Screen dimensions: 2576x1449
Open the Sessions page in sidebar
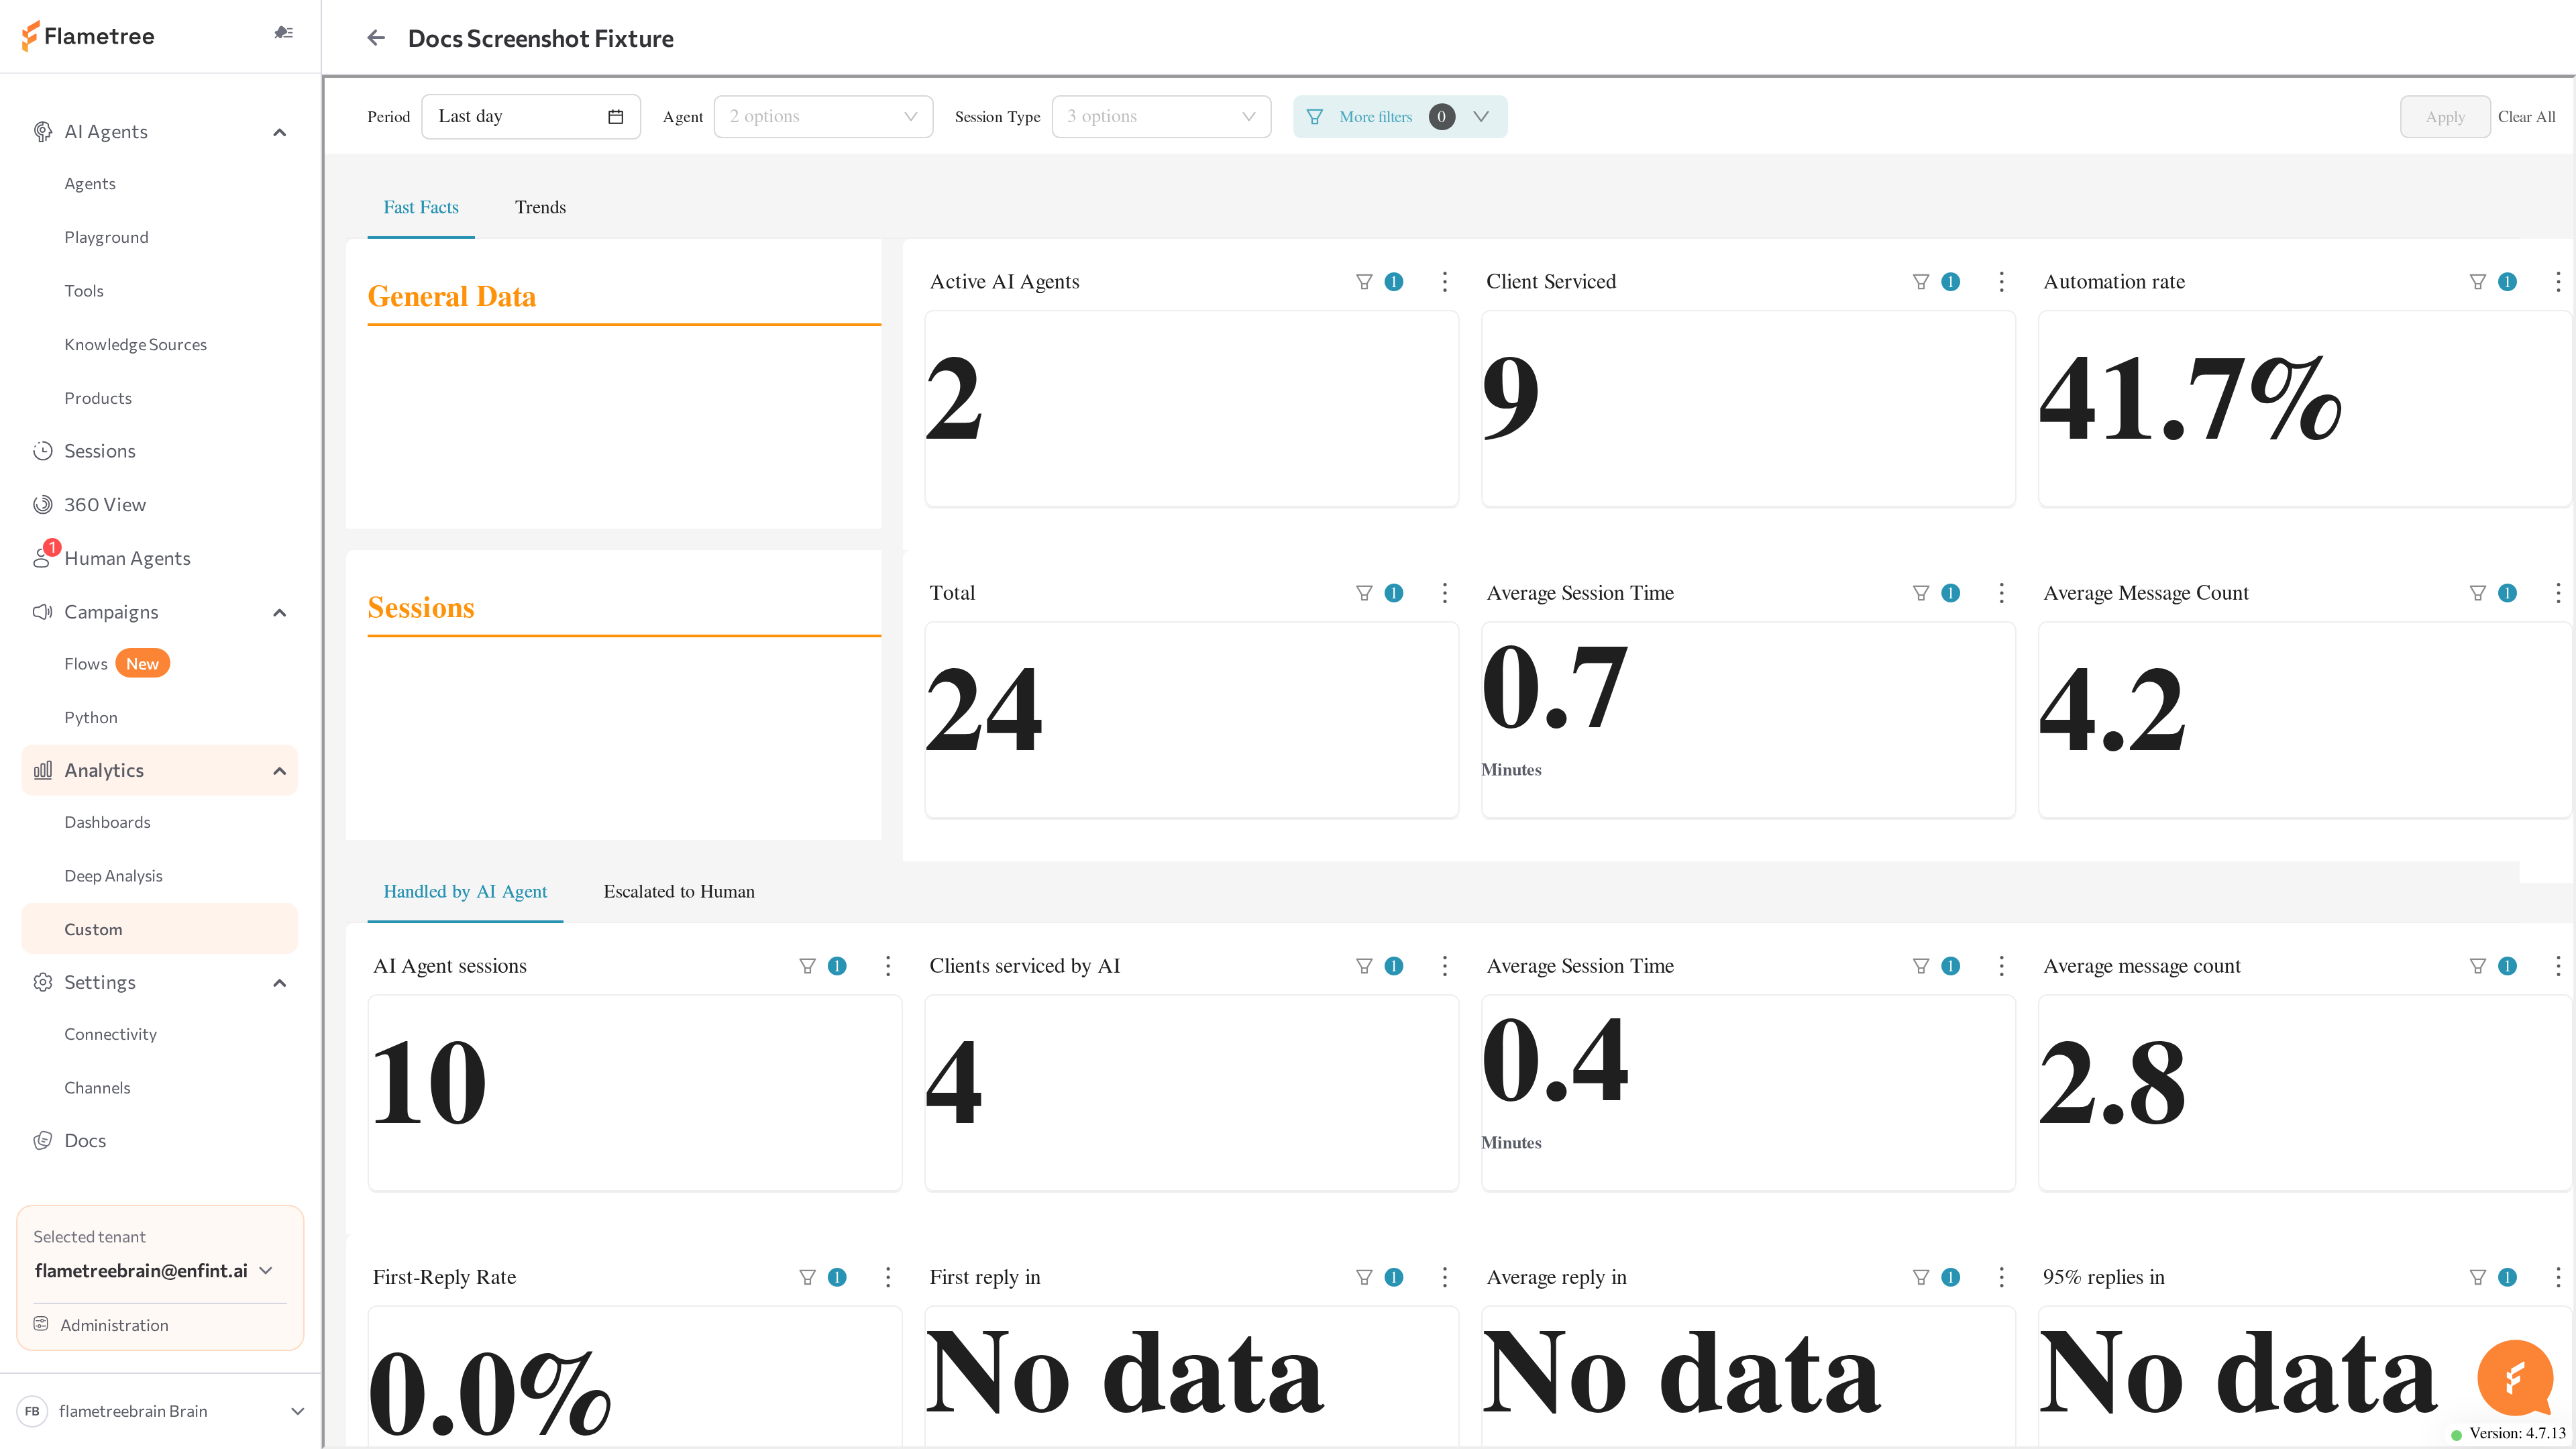click(x=99, y=451)
